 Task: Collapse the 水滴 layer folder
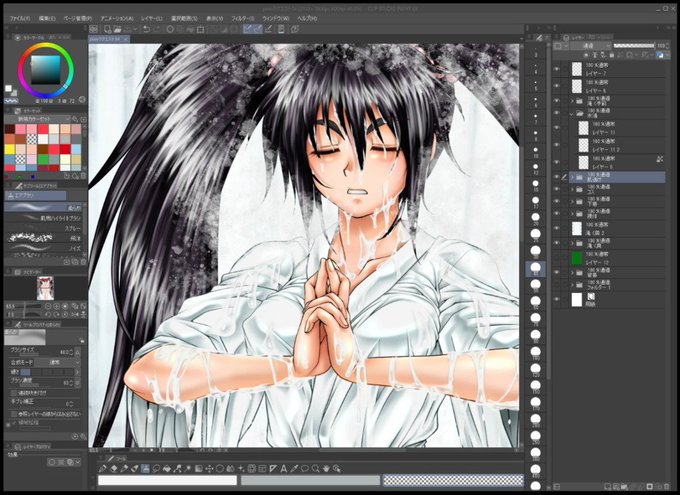tap(572, 114)
